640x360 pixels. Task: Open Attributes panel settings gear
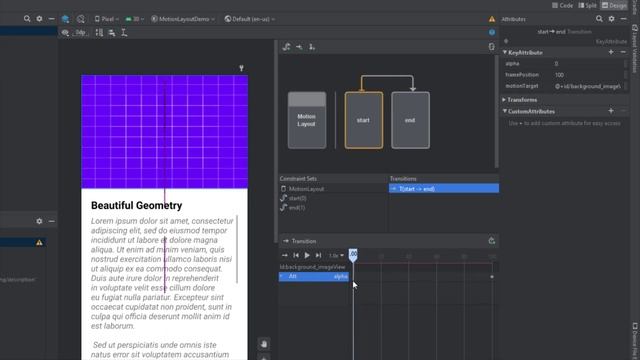pos(611,19)
